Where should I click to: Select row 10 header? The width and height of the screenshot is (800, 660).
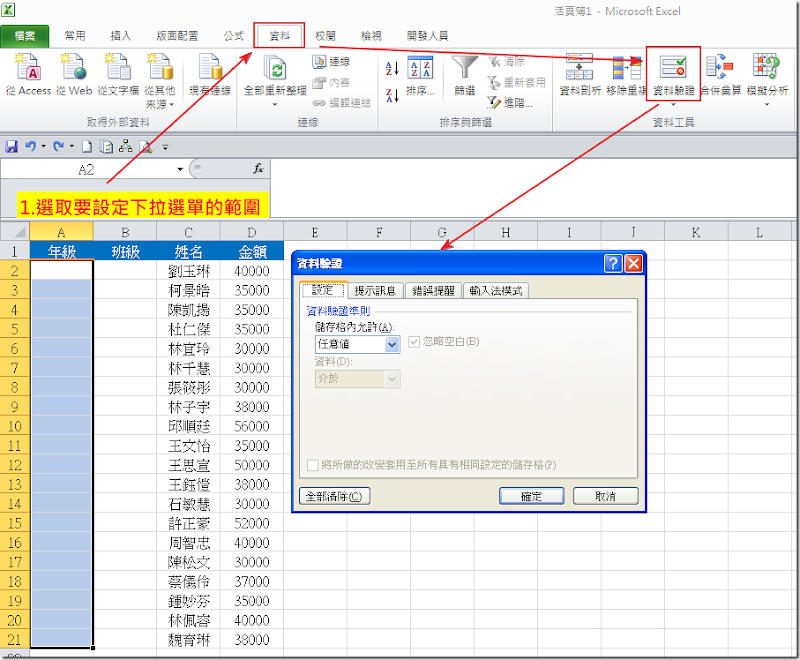point(15,426)
